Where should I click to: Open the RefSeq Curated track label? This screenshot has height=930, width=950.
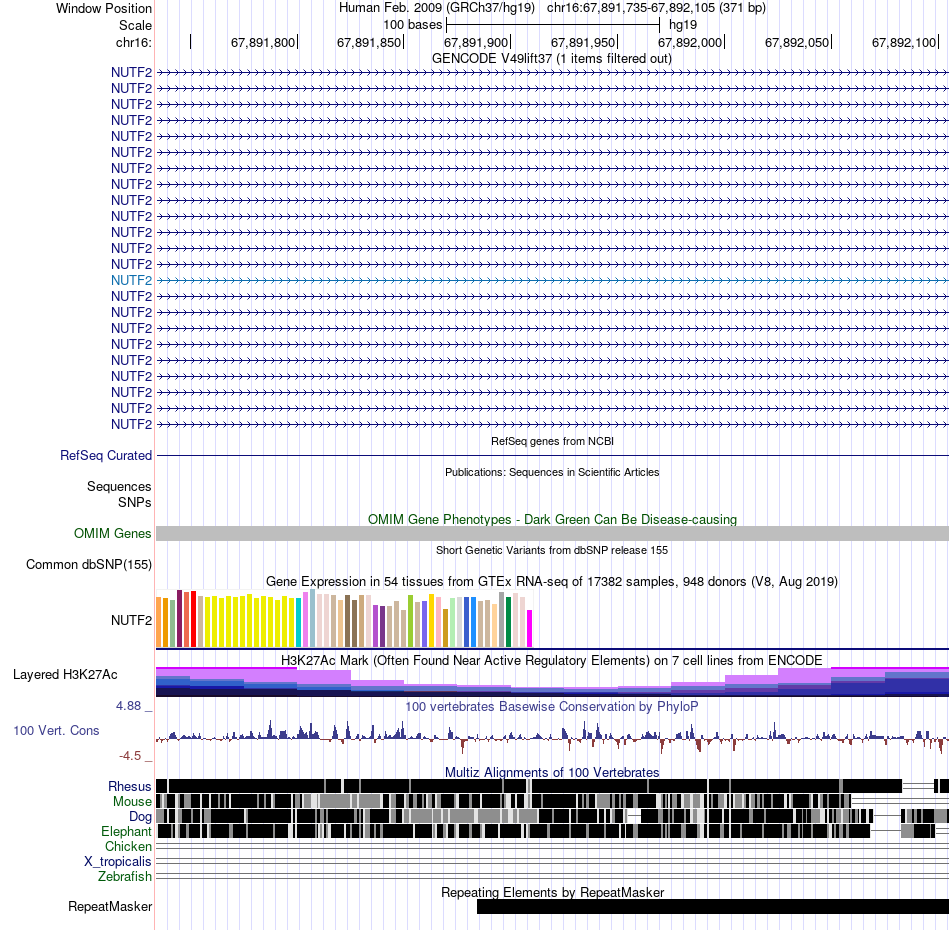click(106, 456)
